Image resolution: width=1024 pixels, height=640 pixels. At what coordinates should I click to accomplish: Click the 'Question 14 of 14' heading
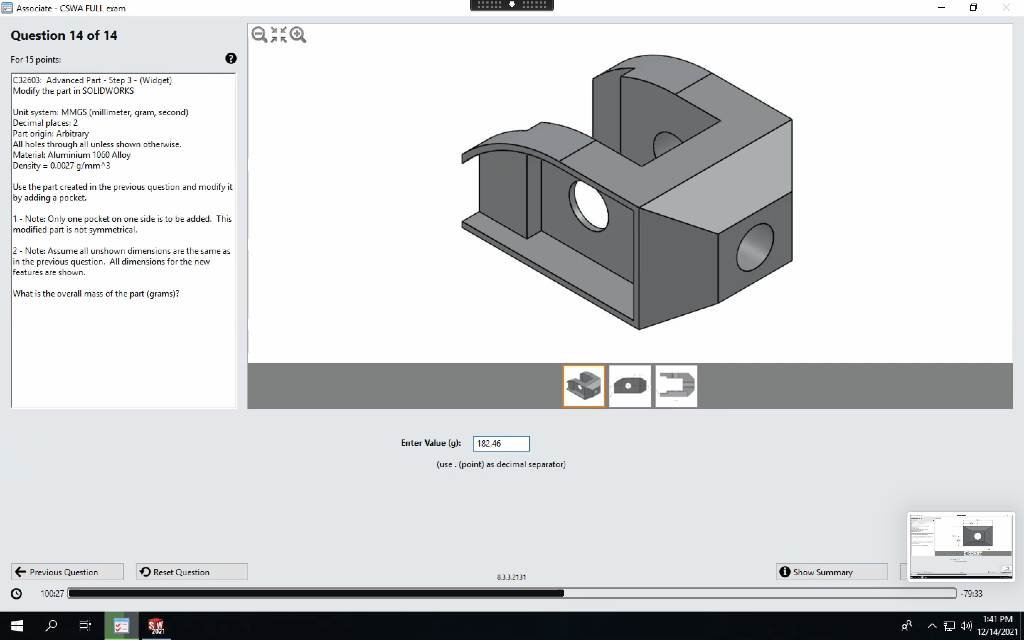tap(64, 35)
